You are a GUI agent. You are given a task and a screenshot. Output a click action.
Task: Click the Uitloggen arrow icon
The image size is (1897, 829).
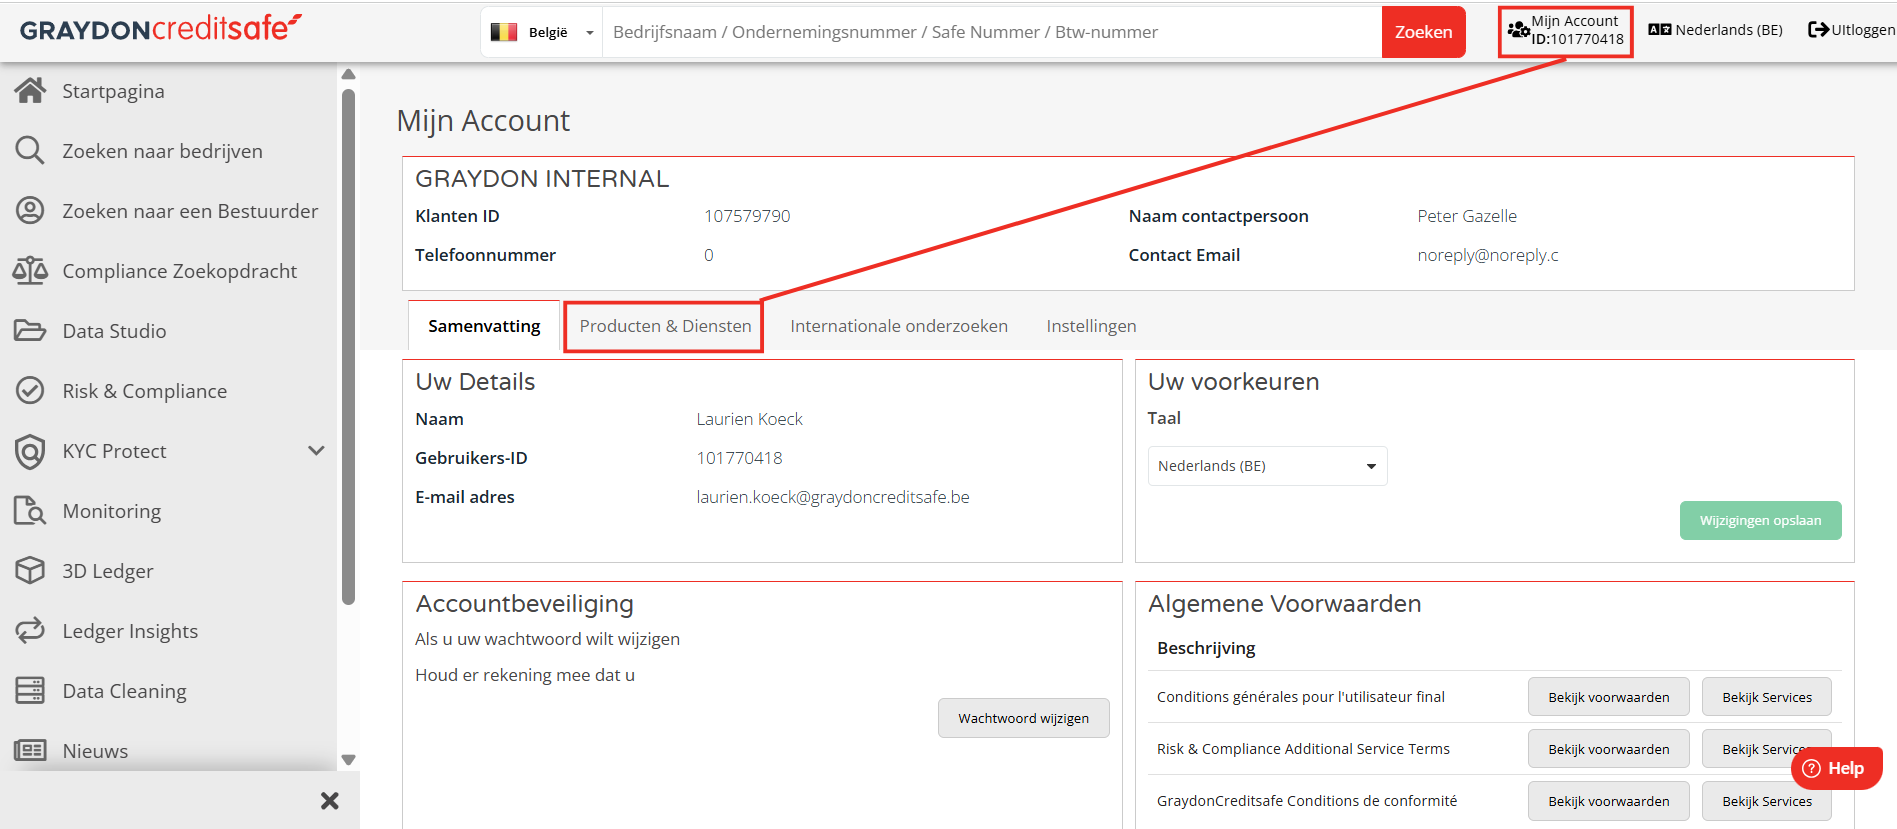tap(1818, 30)
